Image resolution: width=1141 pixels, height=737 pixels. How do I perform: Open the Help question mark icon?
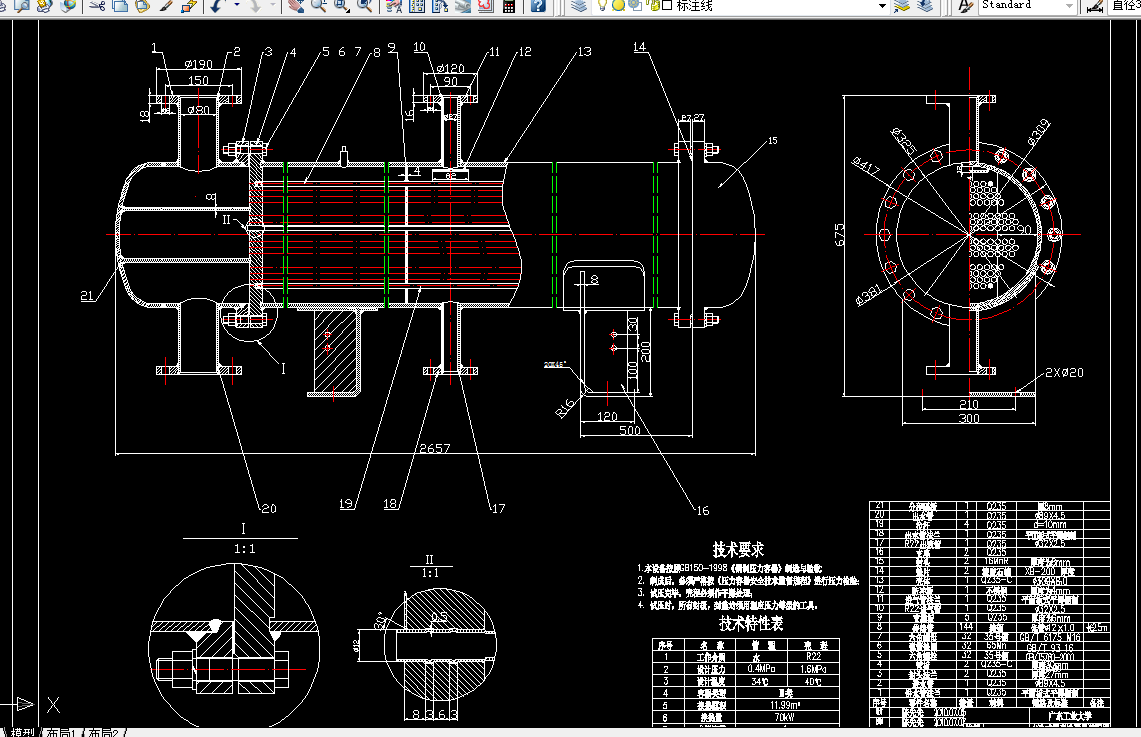[x=538, y=6]
